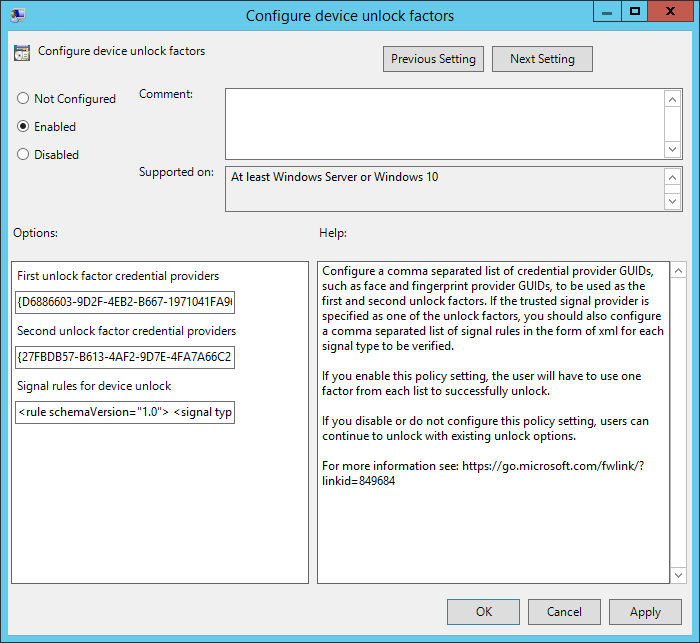The image size is (700, 643).
Task: Maximize the dialog window
Action: 634,12
